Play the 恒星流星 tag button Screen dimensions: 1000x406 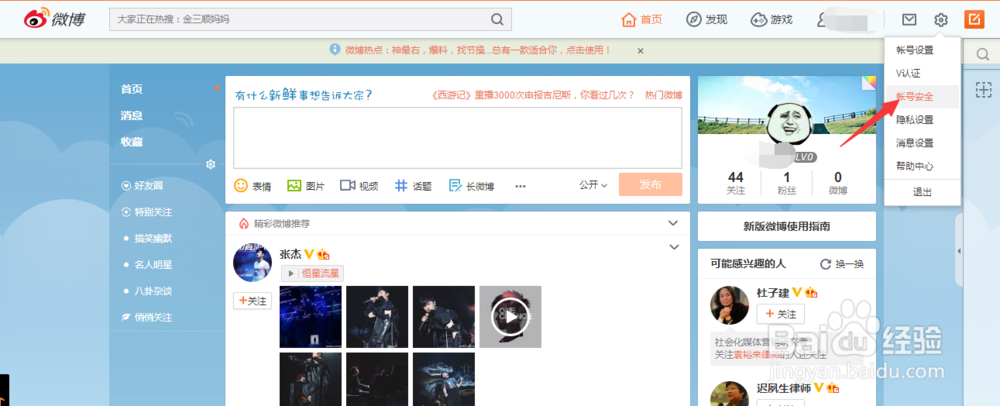pos(312,273)
